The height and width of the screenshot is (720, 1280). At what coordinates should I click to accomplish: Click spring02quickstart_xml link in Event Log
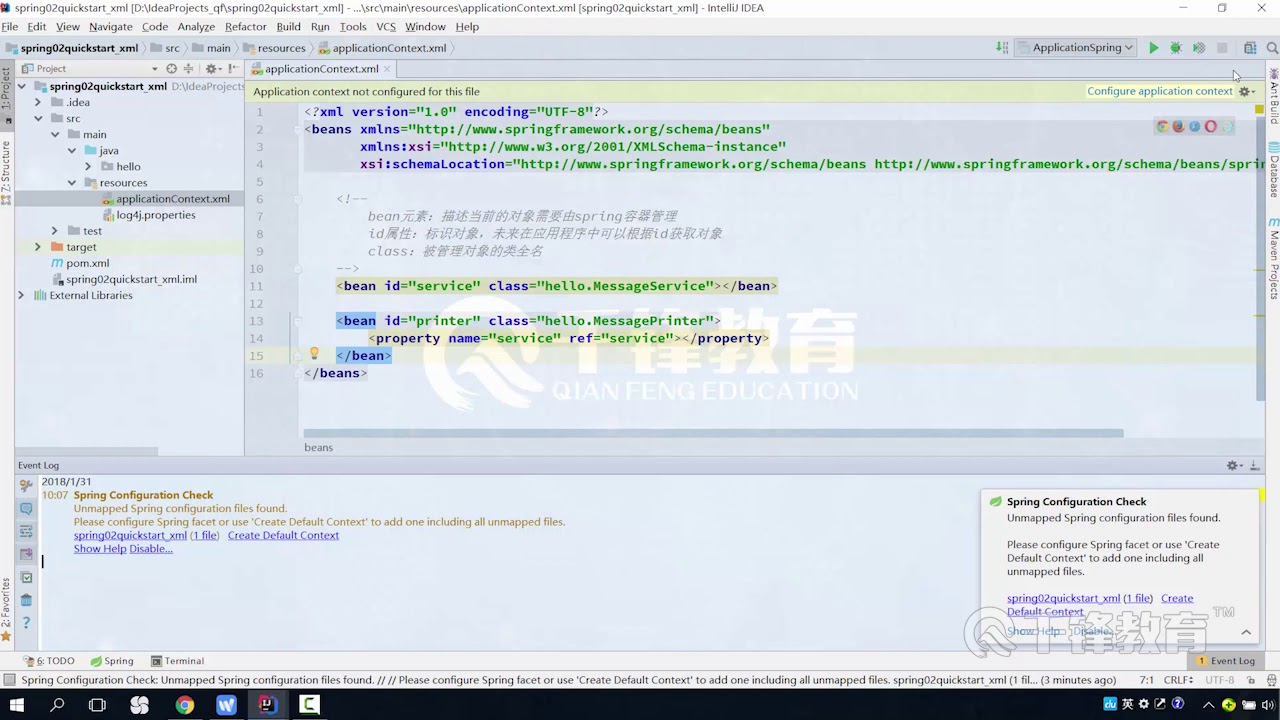pyautogui.click(x=130, y=535)
